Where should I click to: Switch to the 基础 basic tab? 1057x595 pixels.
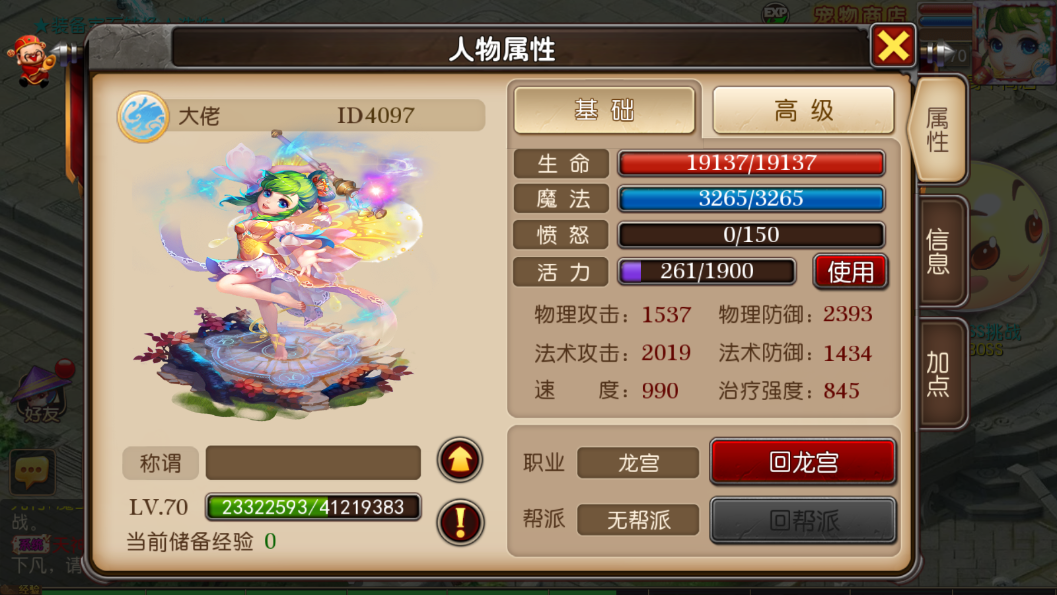point(604,110)
